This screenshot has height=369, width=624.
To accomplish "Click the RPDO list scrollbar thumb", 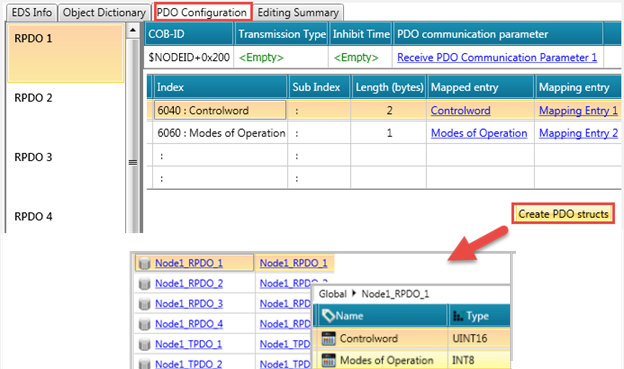I will click(x=133, y=162).
